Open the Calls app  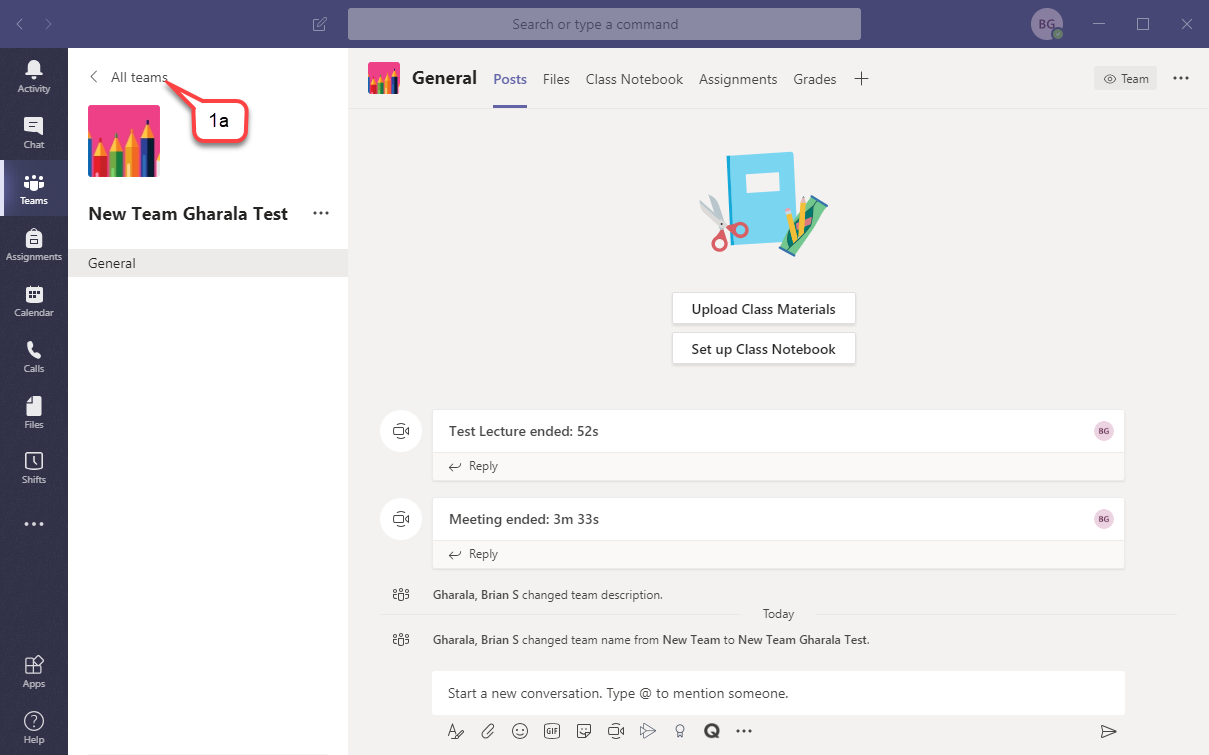click(x=34, y=356)
